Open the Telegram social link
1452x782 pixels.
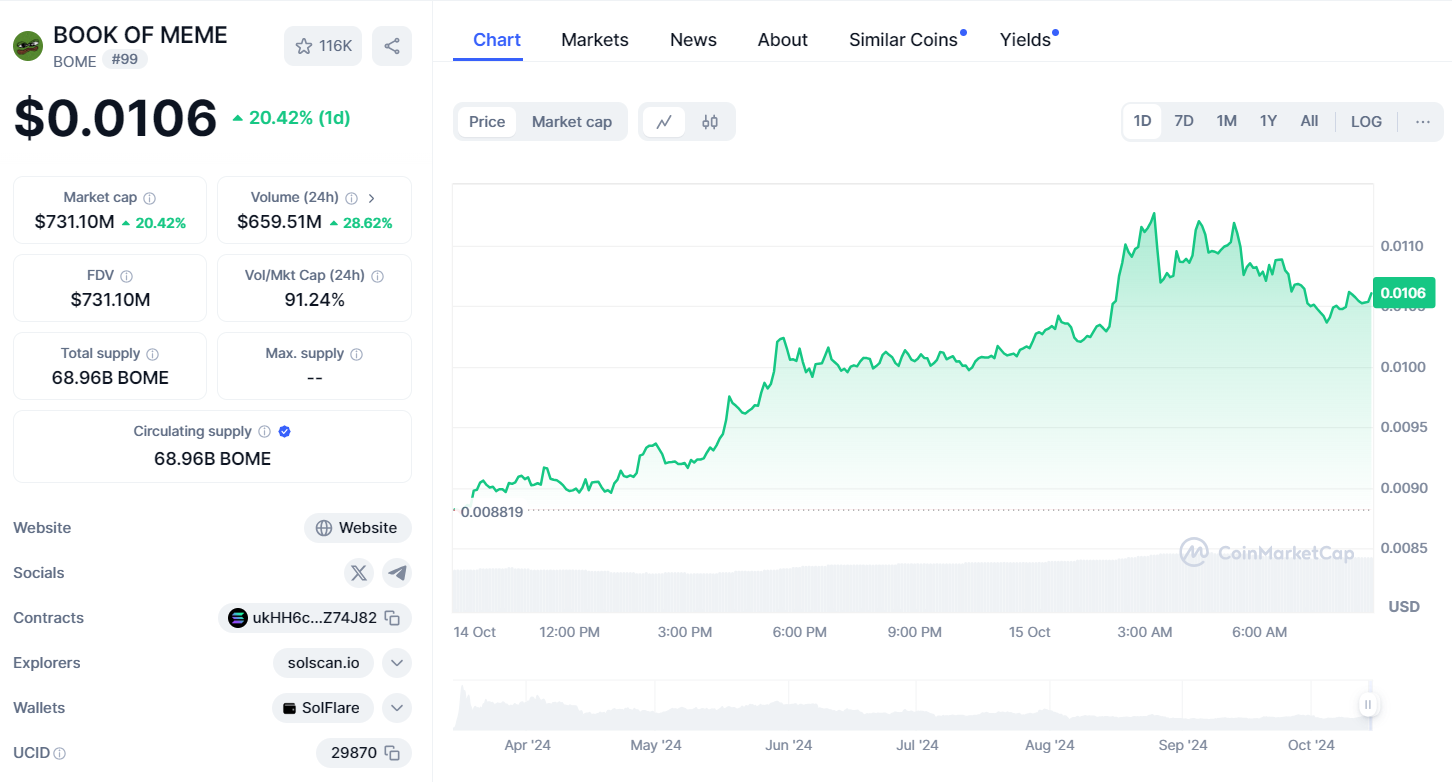[x=397, y=573]
